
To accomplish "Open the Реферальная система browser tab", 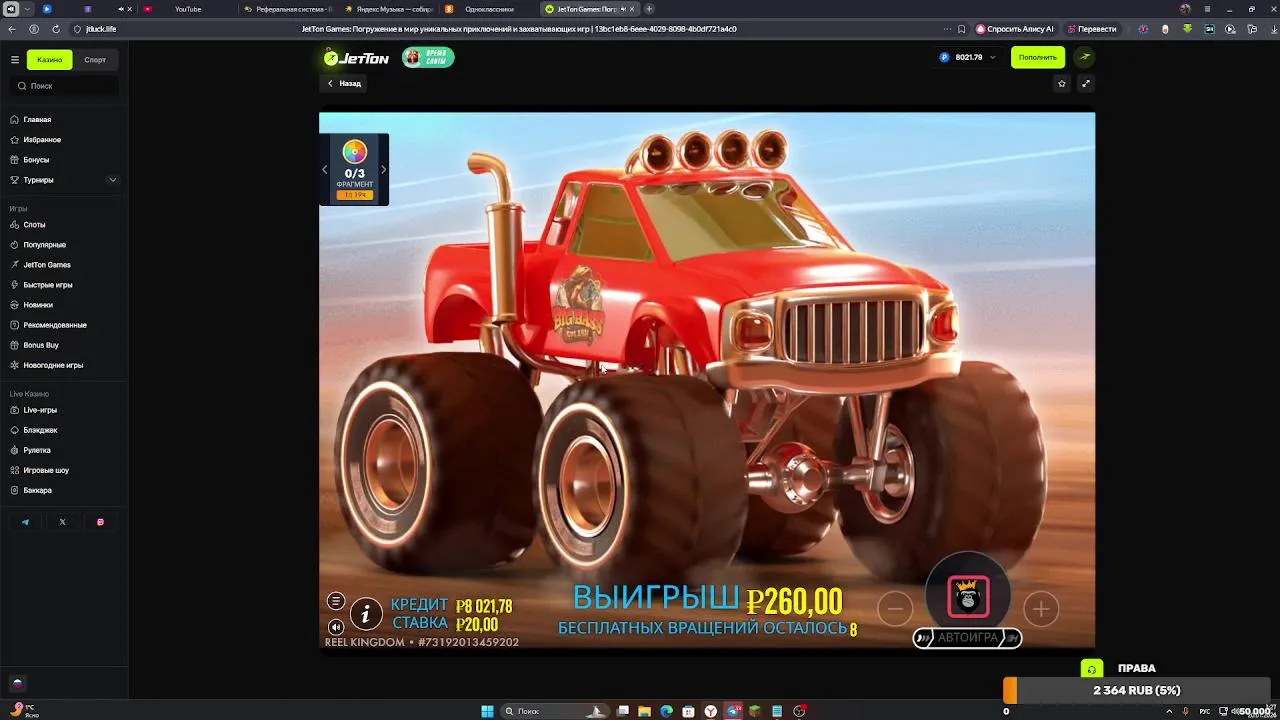I will pyautogui.click(x=287, y=9).
